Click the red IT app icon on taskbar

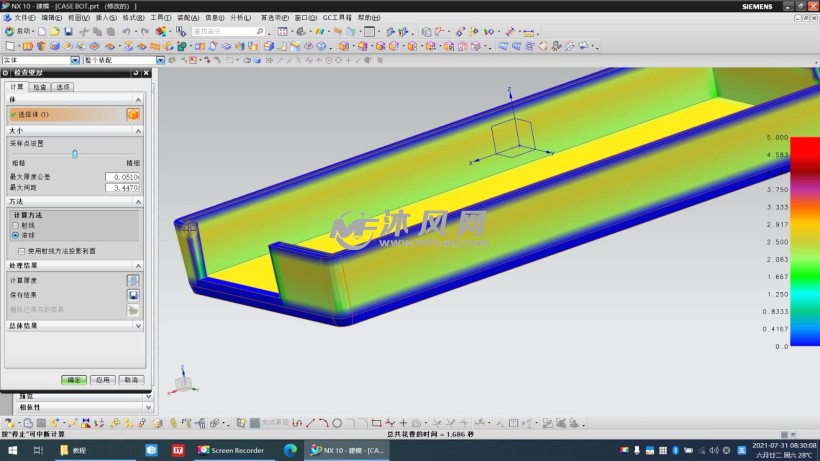(x=178, y=450)
